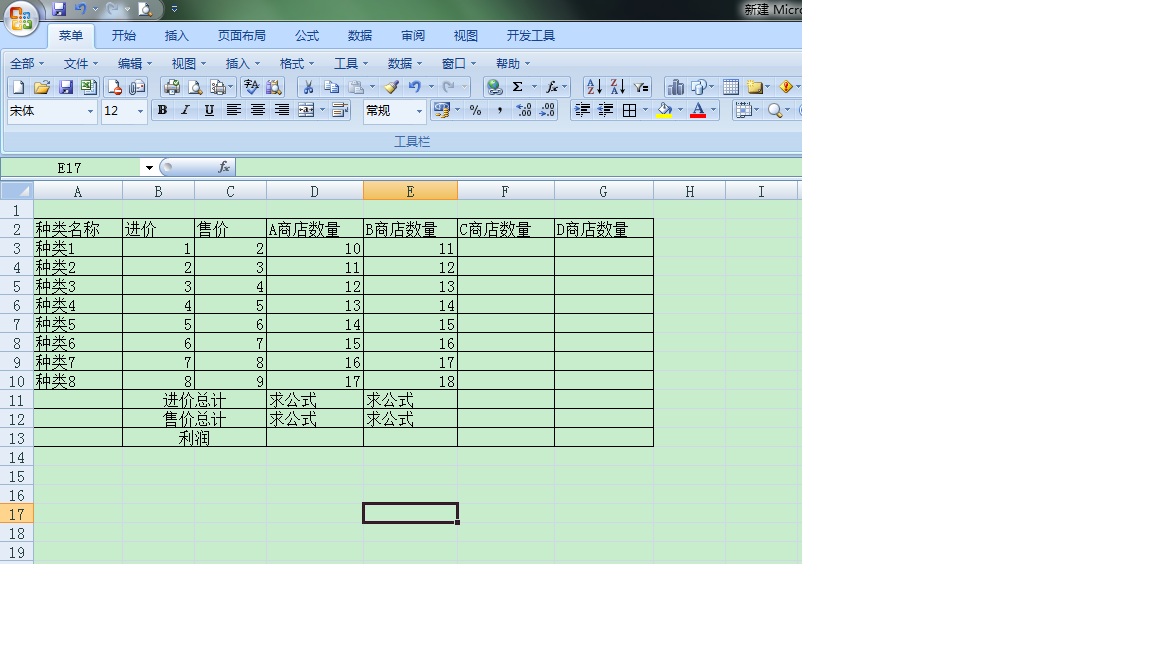Open the 格式 menu
This screenshot has width=1152, height=648.
coord(297,64)
